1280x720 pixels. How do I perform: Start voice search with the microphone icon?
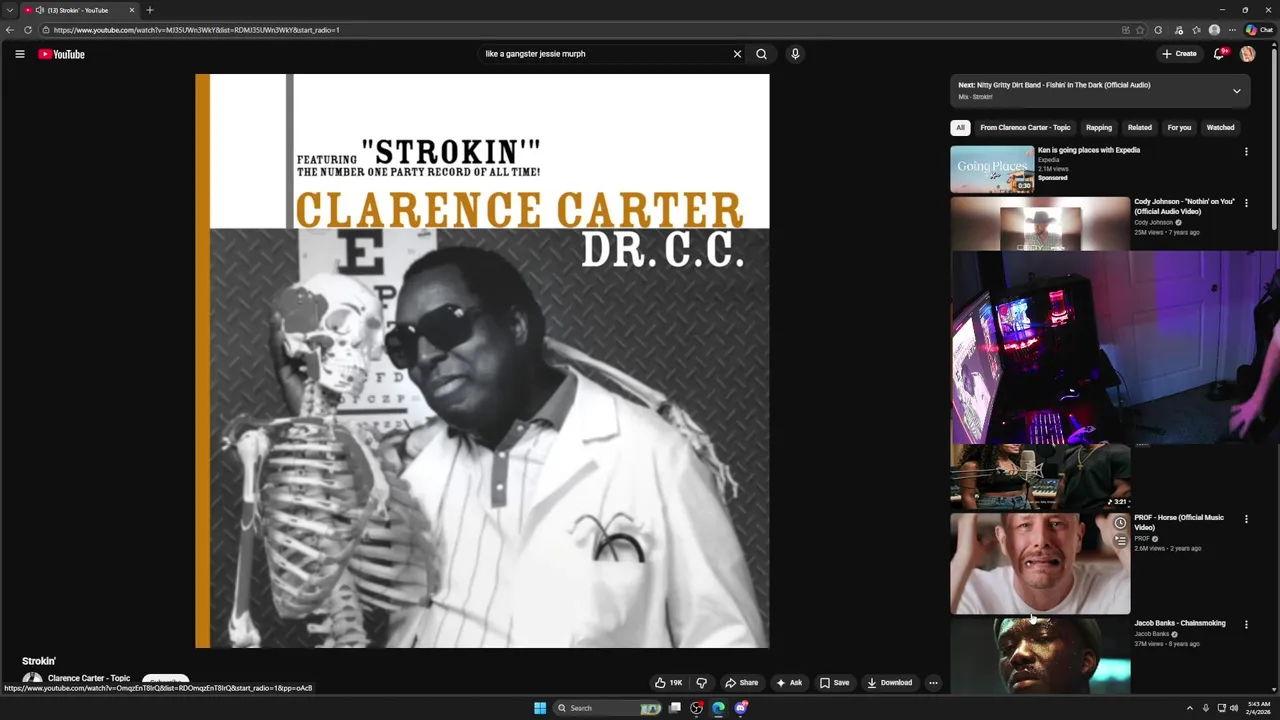[795, 54]
